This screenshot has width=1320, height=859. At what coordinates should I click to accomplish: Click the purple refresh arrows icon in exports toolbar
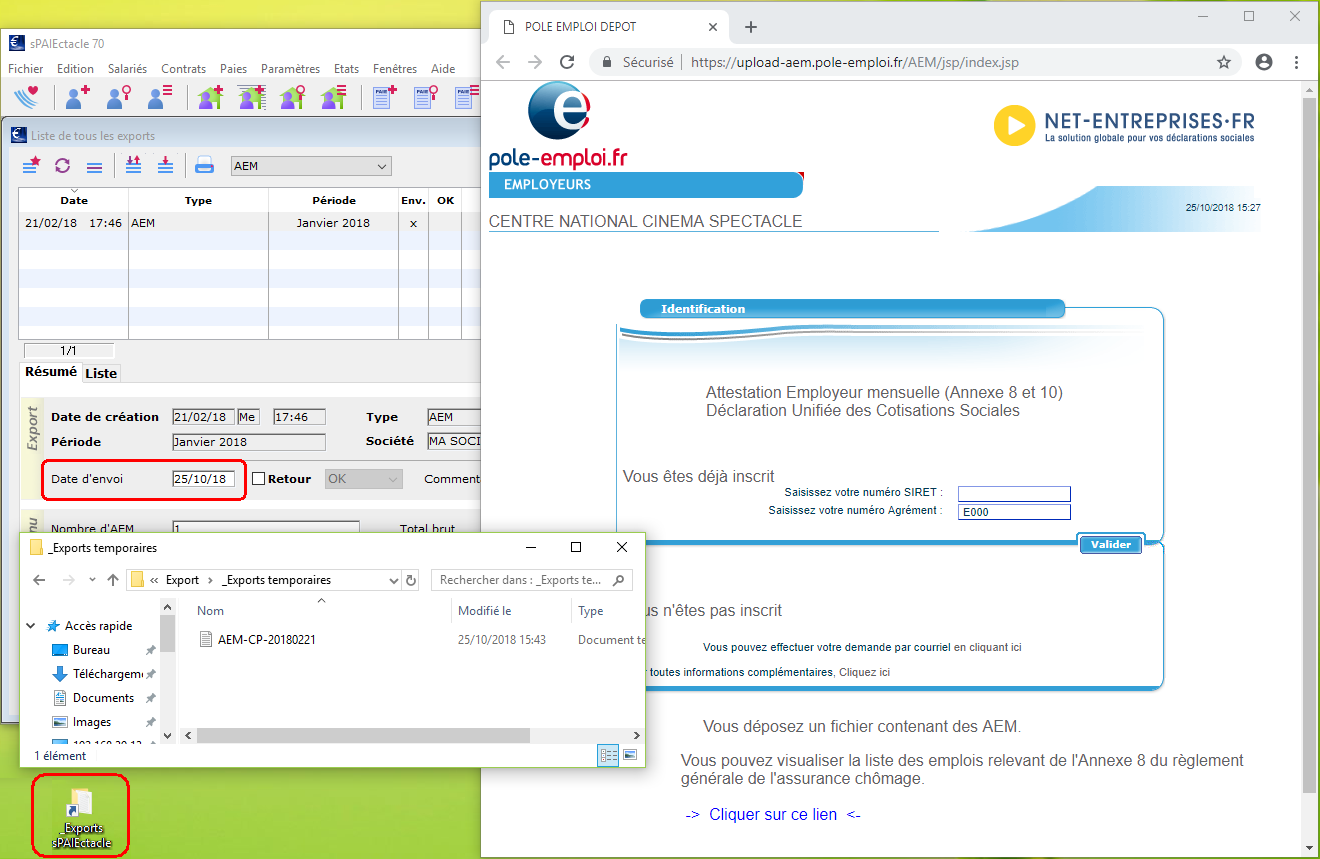[x=63, y=166]
